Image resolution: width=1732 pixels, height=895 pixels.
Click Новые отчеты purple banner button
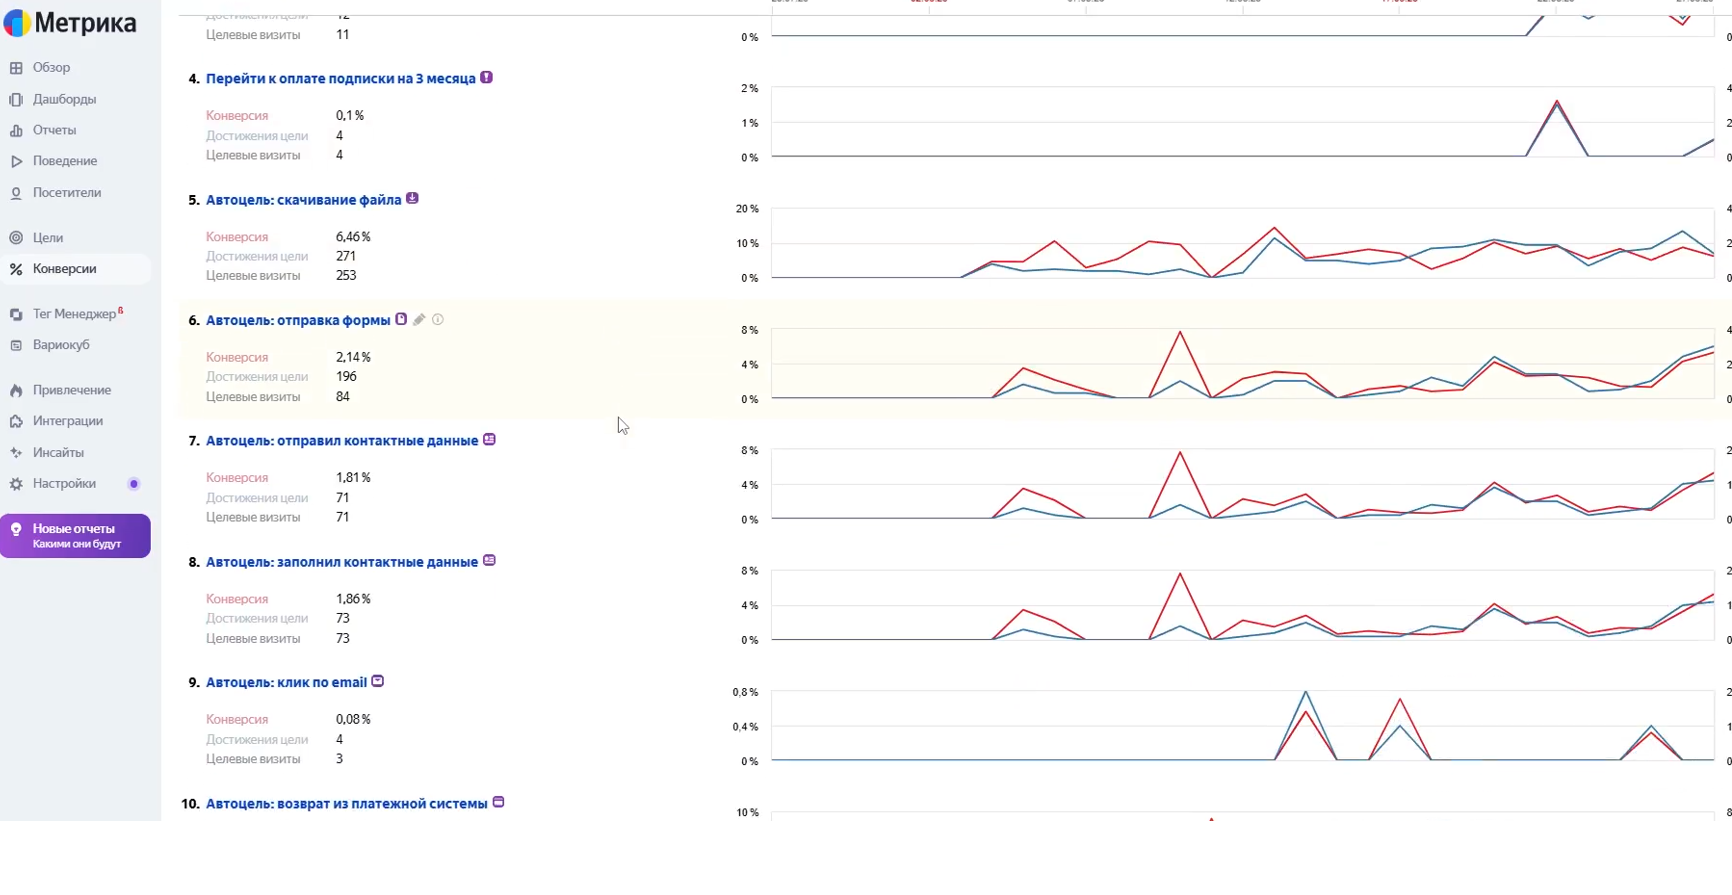pos(76,536)
